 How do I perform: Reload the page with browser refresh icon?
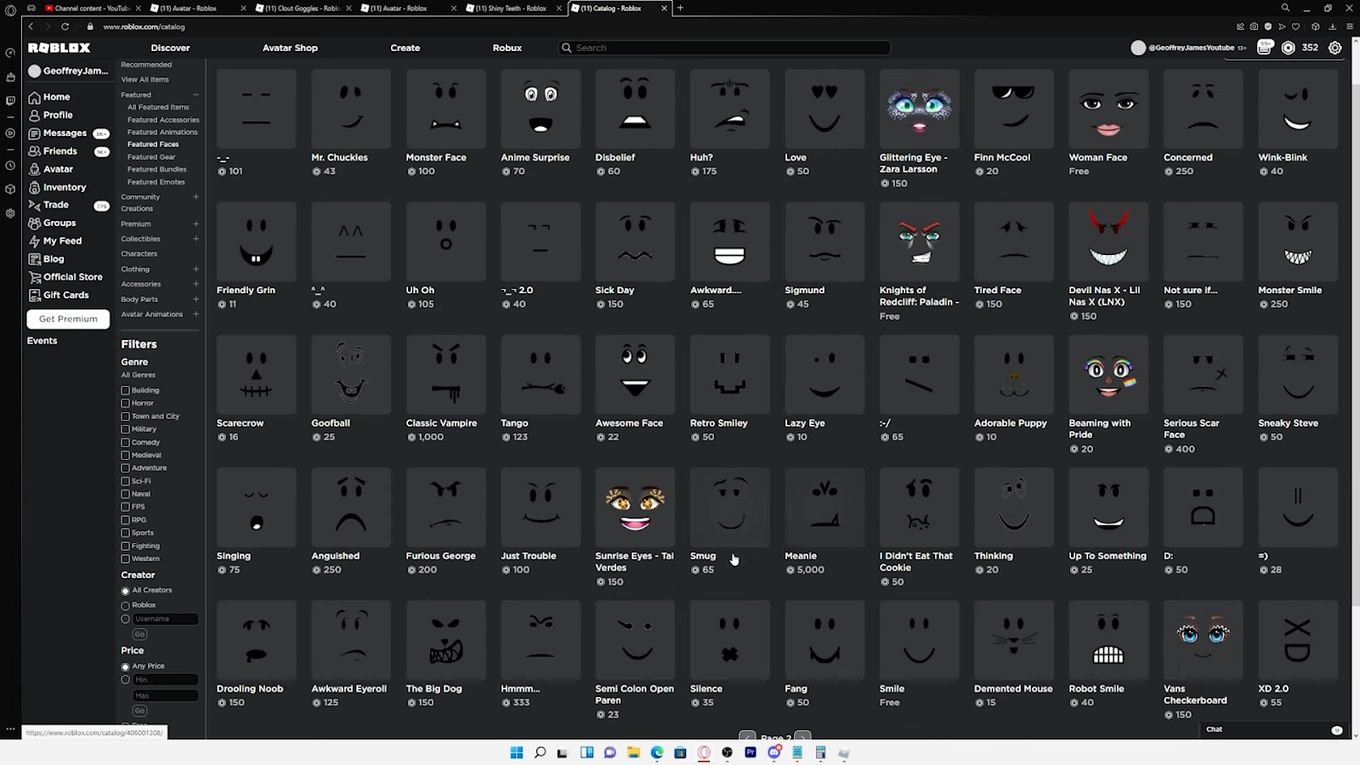coord(65,26)
